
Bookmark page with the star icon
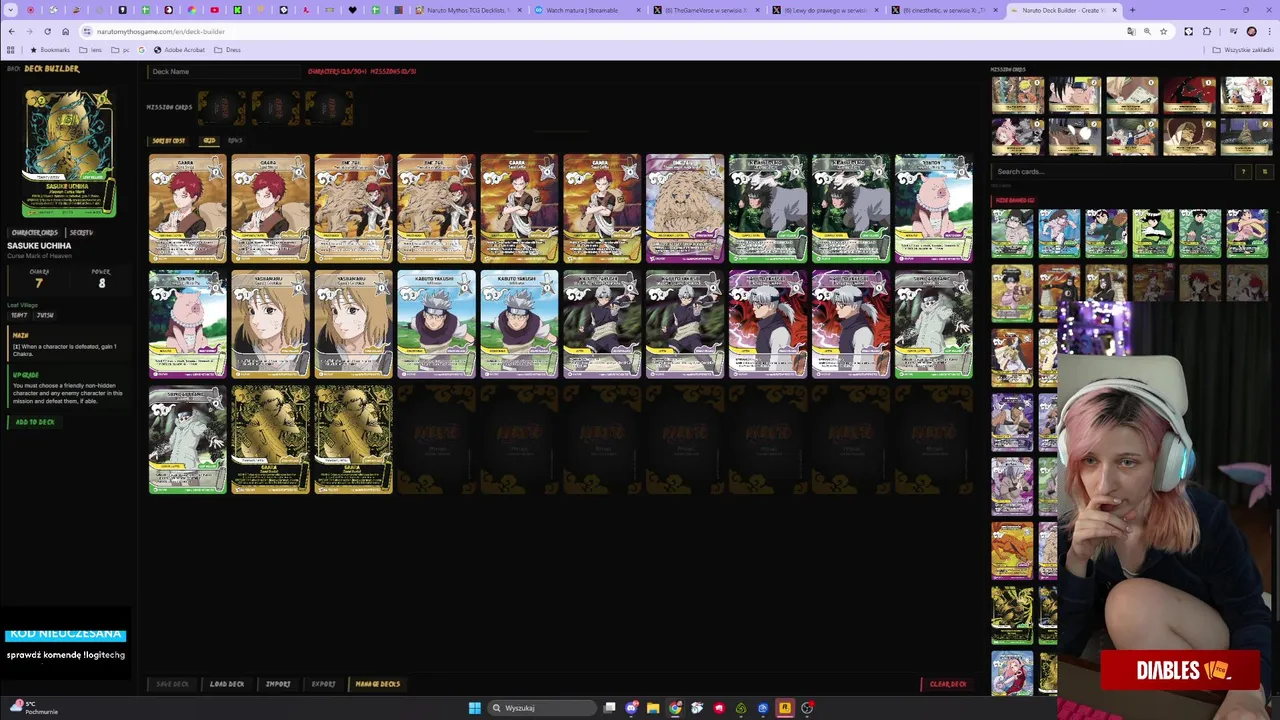click(1163, 31)
